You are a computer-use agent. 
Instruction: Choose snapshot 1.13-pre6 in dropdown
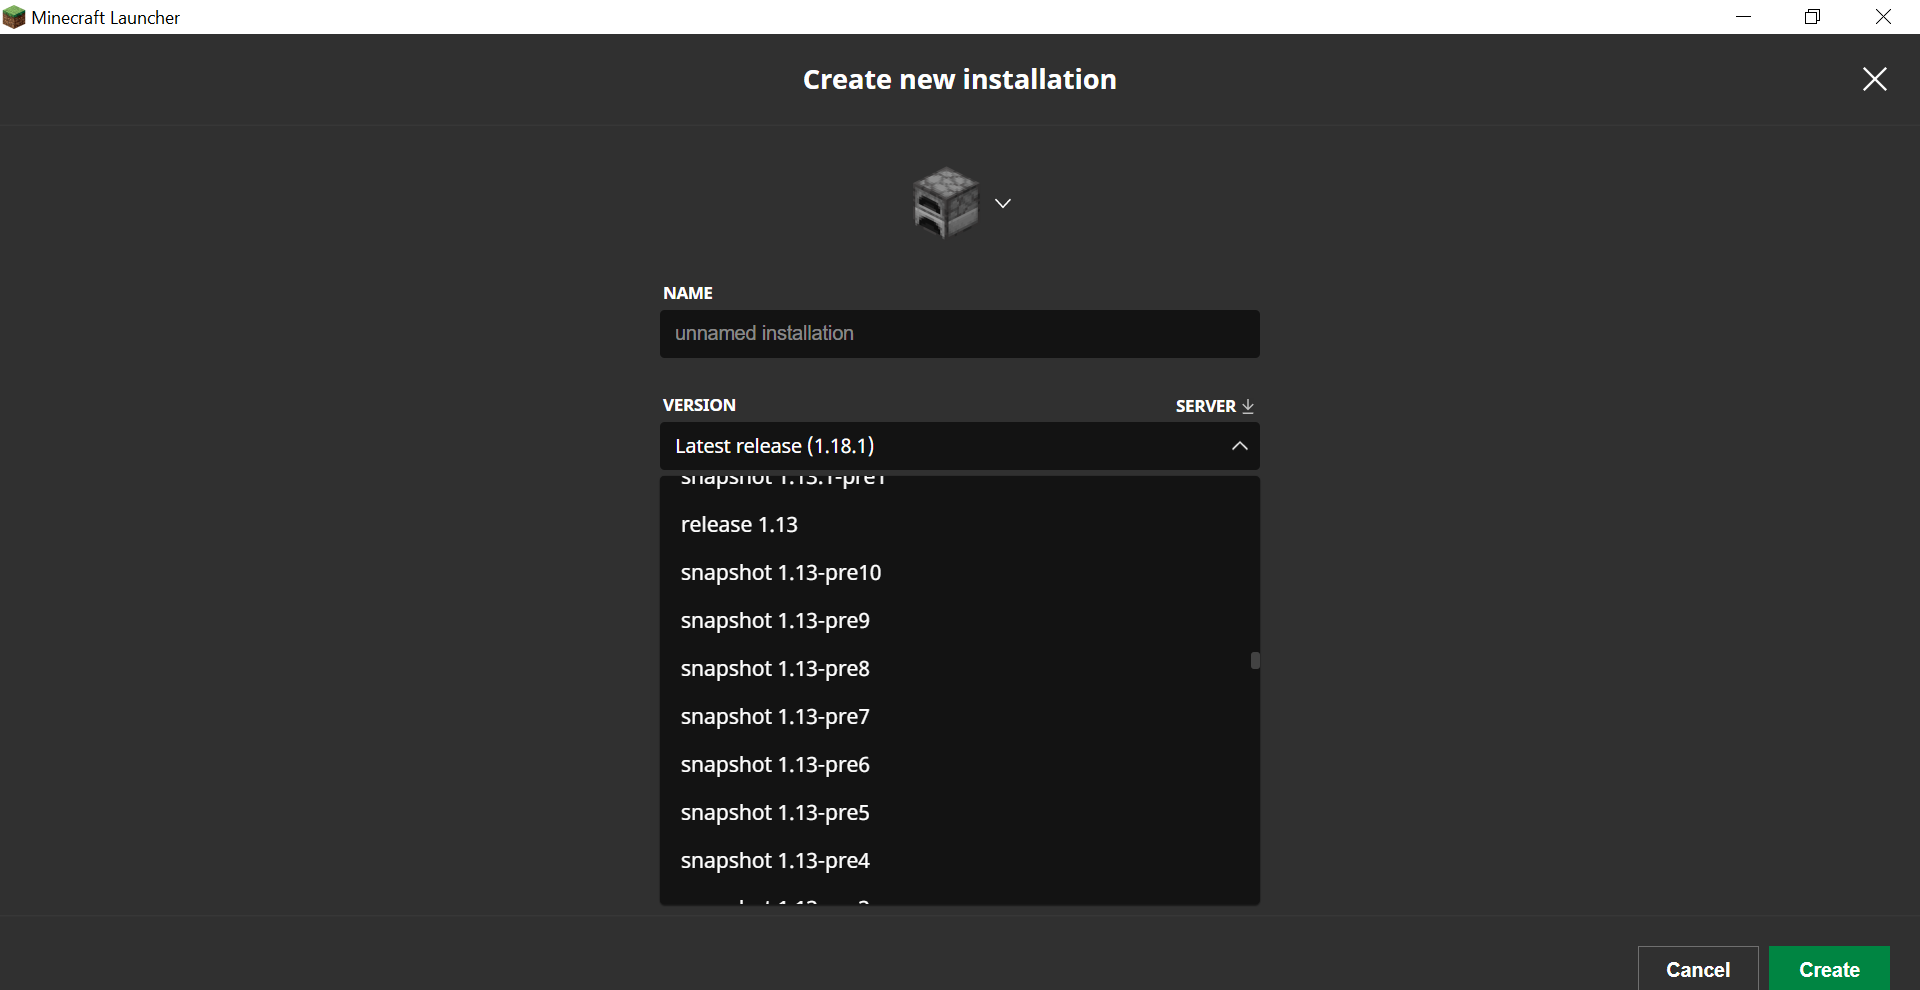[775, 765]
